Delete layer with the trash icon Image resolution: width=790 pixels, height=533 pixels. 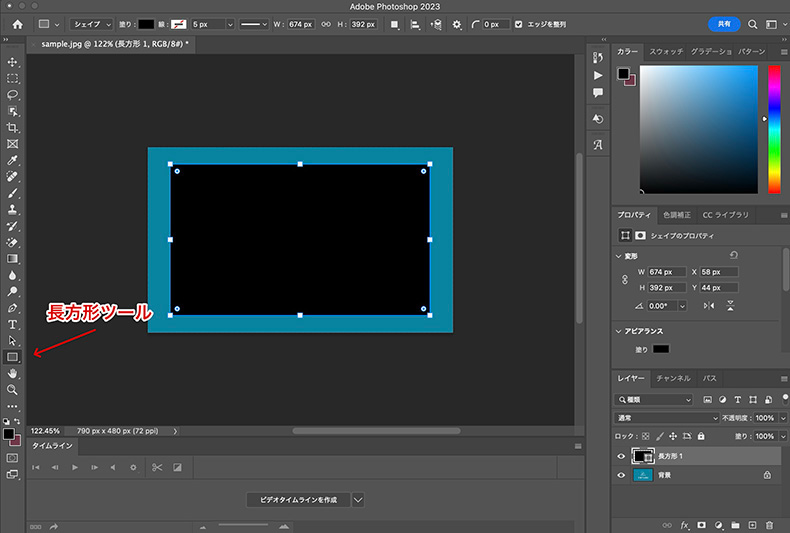769,525
